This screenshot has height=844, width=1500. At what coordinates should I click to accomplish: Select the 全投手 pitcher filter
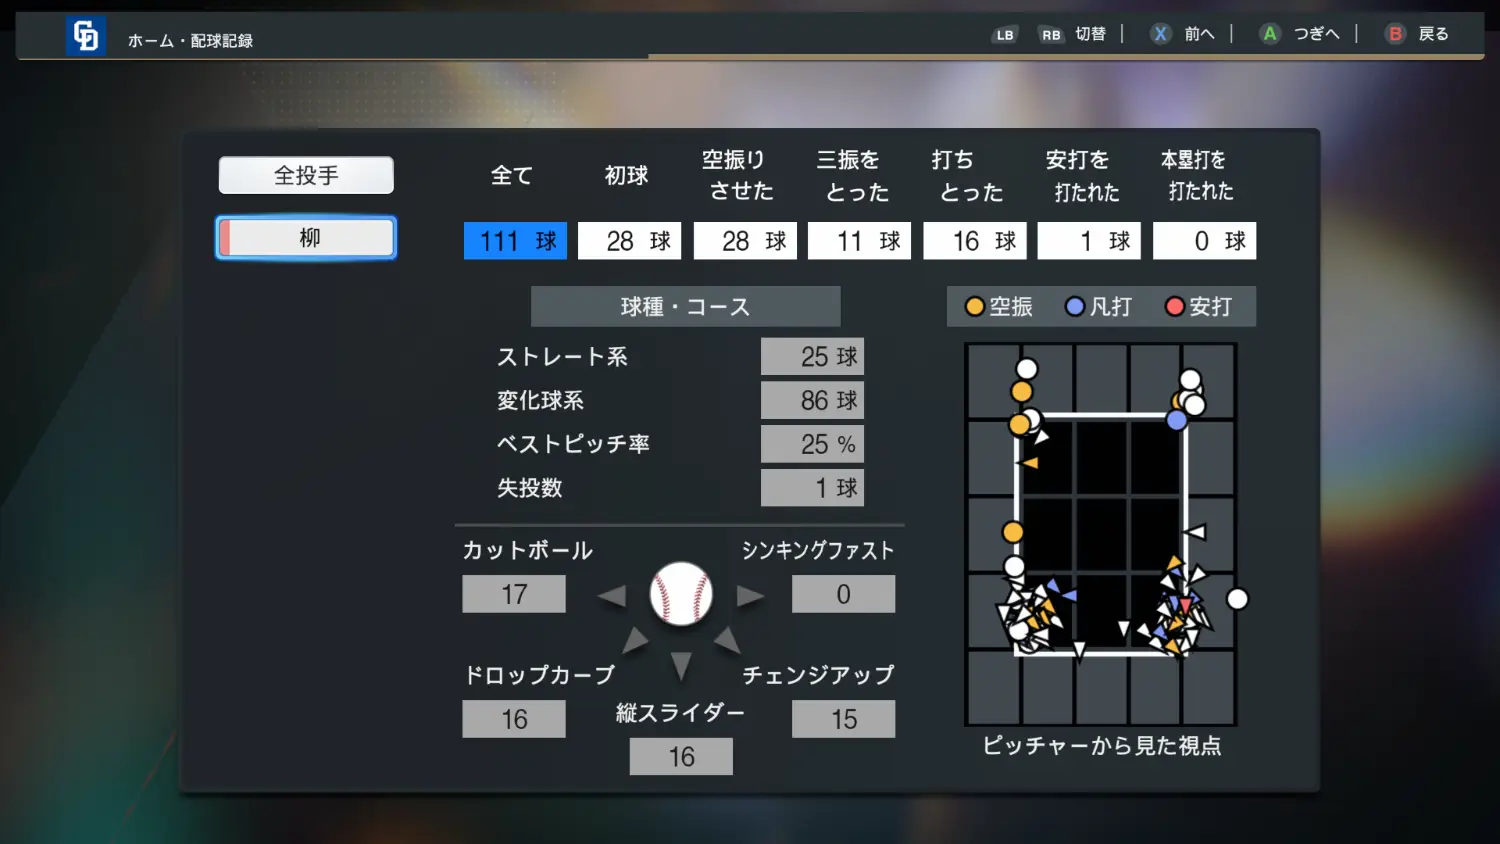[x=306, y=176]
